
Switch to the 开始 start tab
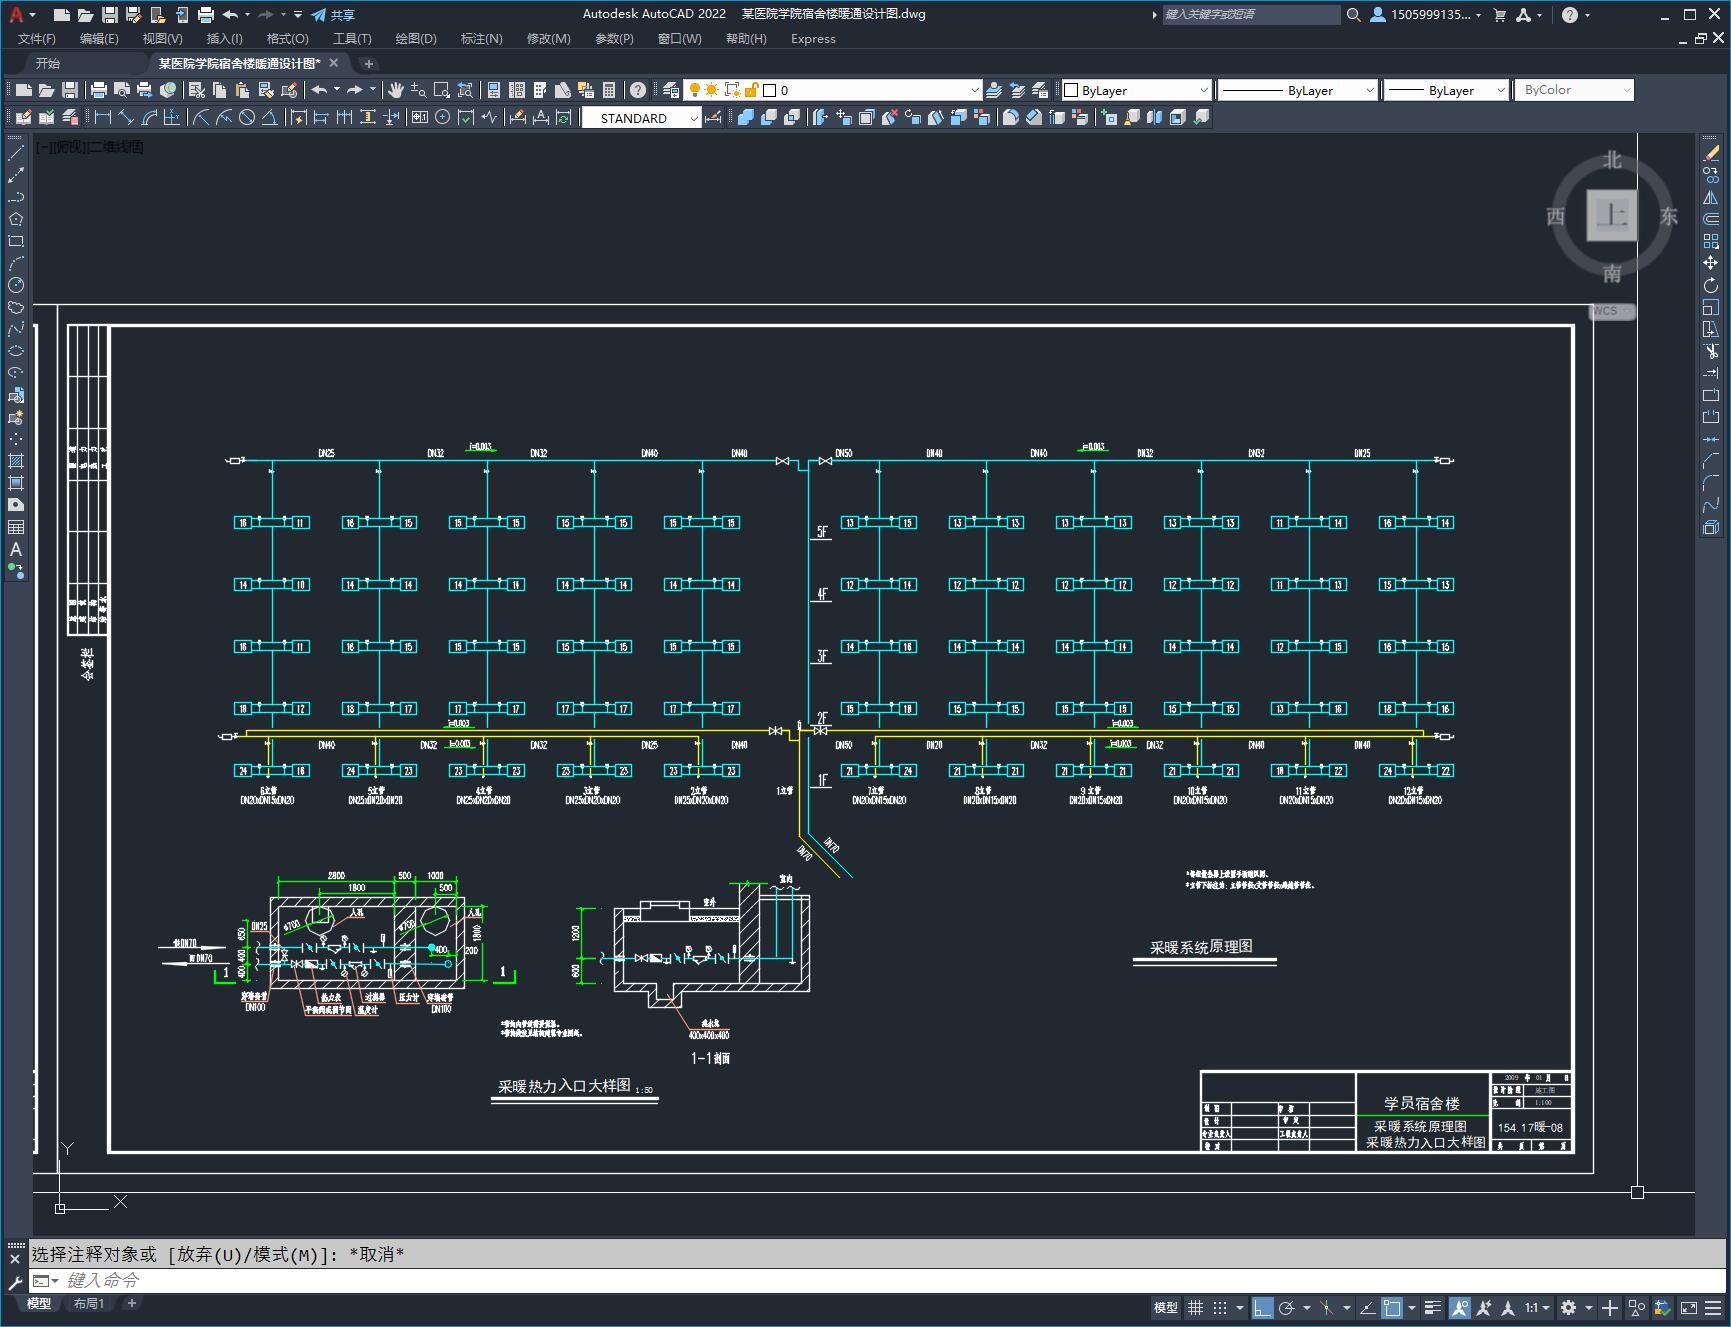pos(48,63)
